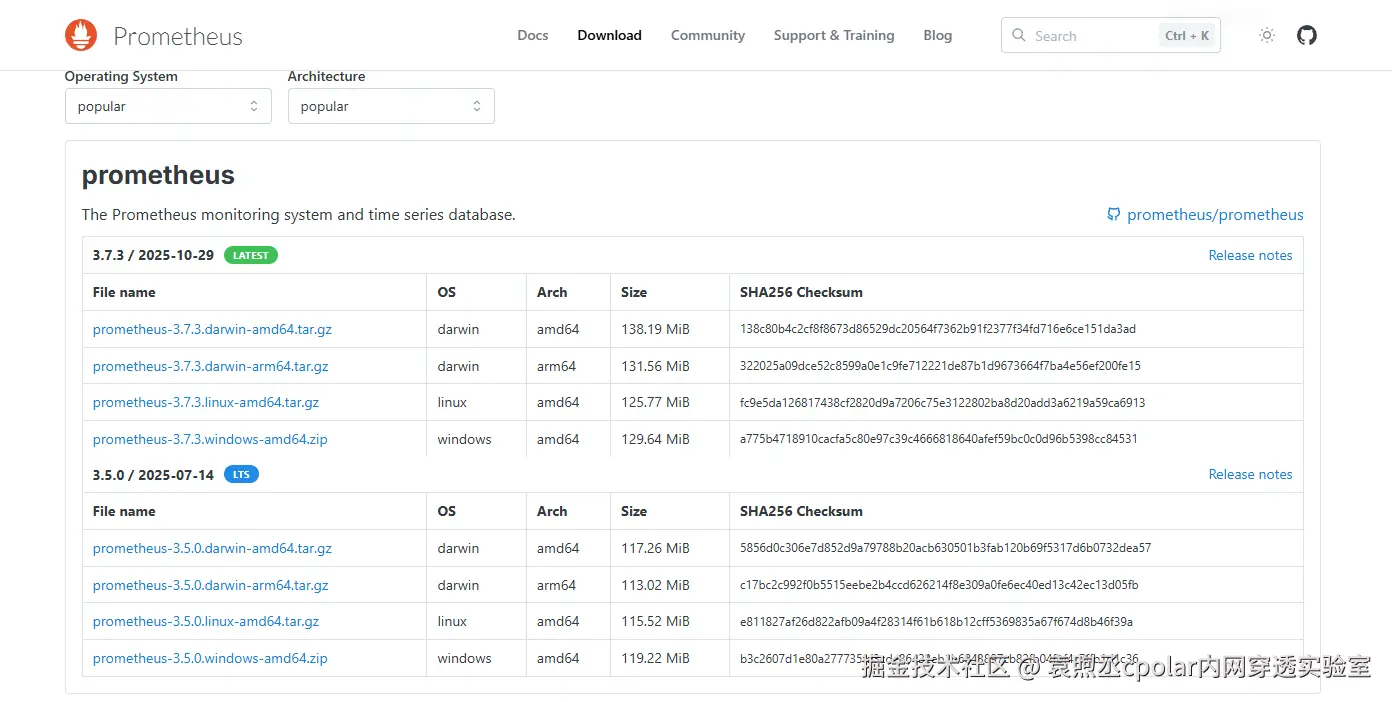Download prometheus-3.5.0.linux-amd64.tar.gz
This screenshot has height=702, width=1392.
pyautogui.click(x=206, y=621)
